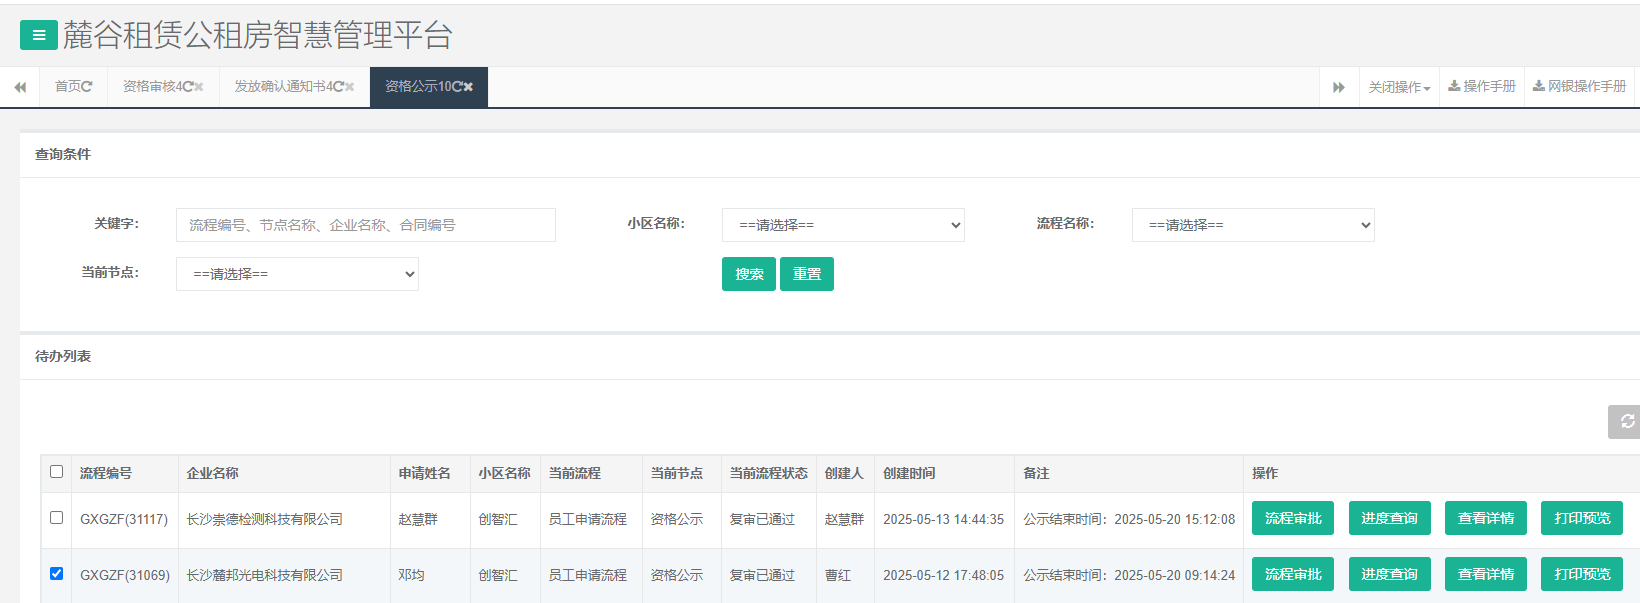Focus the 关键字 keyword input field
Viewport: 1640px width, 603px height.
(x=365, y=225)
